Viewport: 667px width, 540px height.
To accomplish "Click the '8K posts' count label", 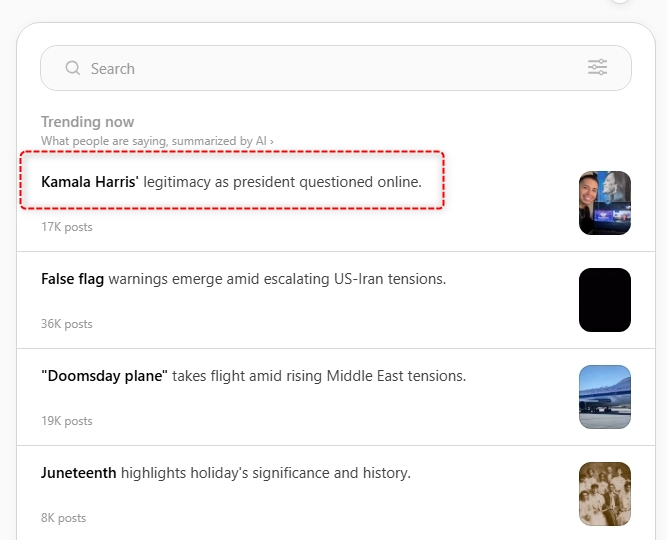I will 63,518.
